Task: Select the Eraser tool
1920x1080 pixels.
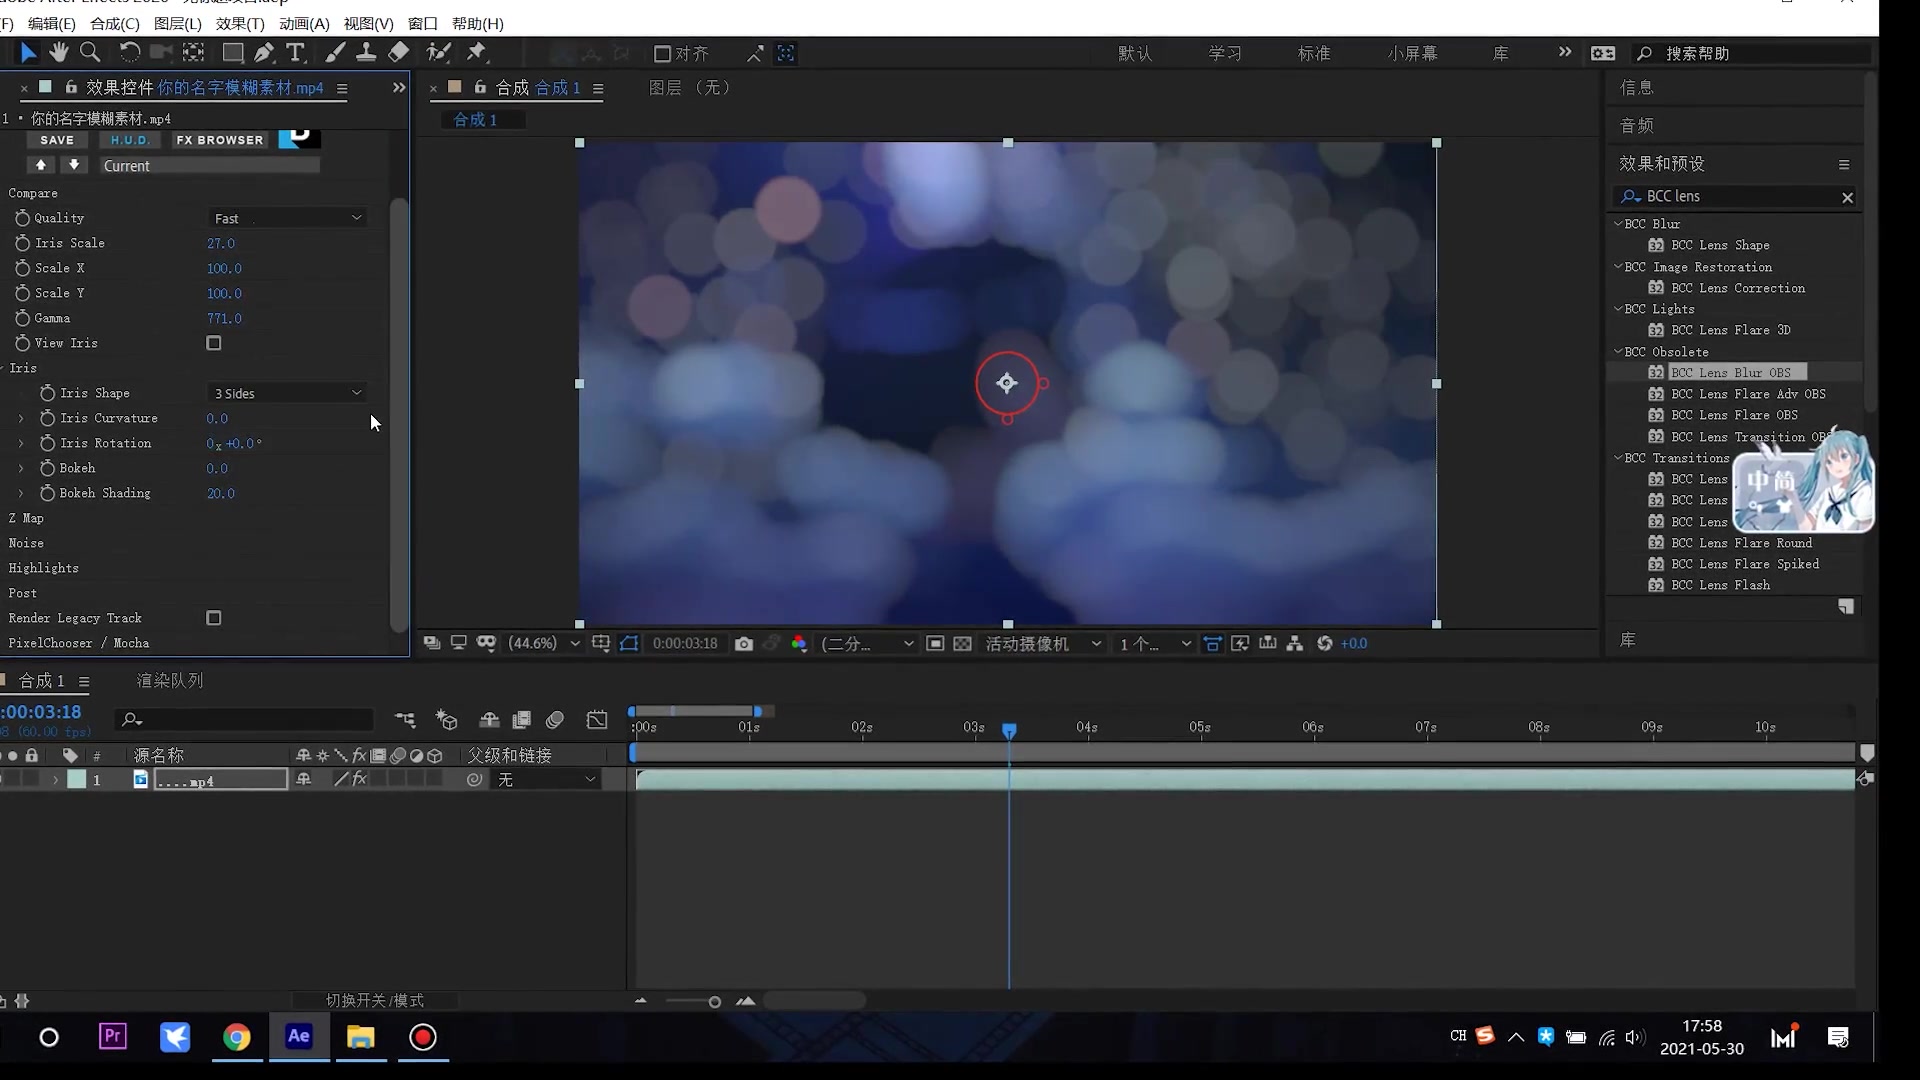Action: (398, 53)
